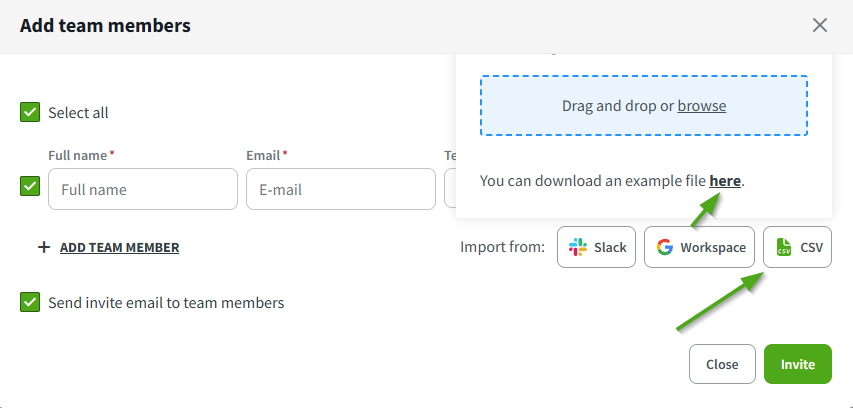
Task: Toggle the Select all checkbox
Action: 30,112
